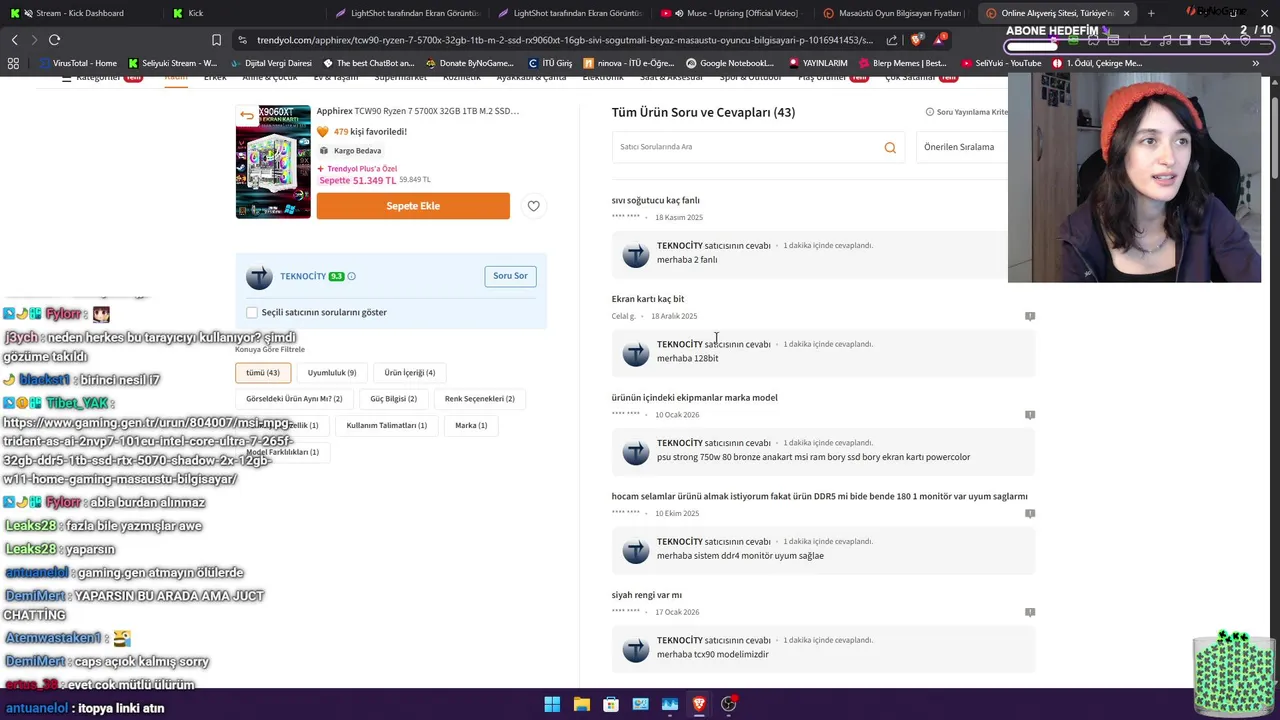
Task: Click the 'Soru Sor' button
Action: [510, 276]
